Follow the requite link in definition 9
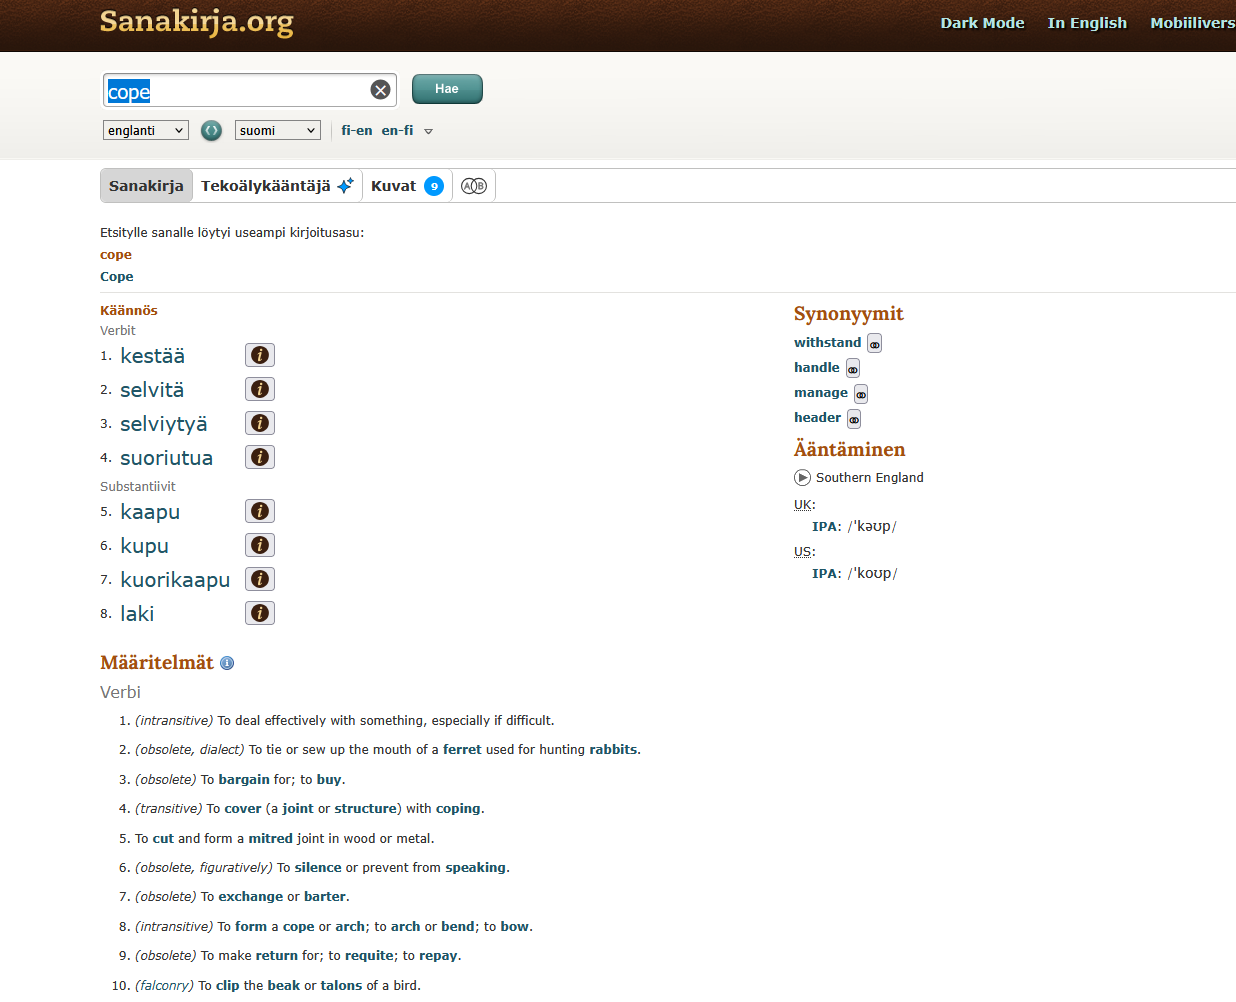This screenshot has height=1002, width=1236. pos(369,955)
